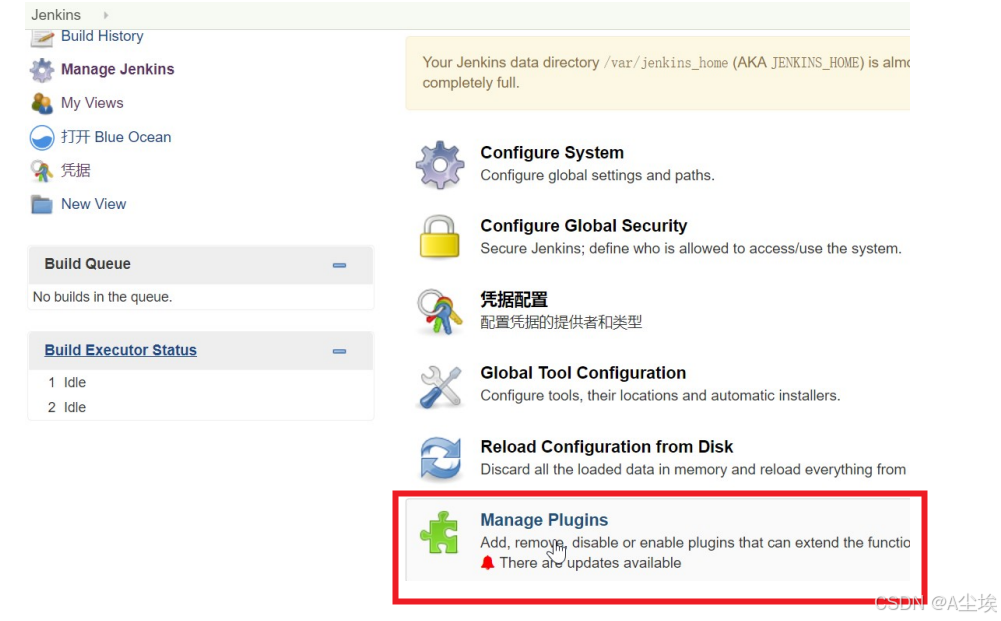Open Configure System heading

[x=552, y=153]
